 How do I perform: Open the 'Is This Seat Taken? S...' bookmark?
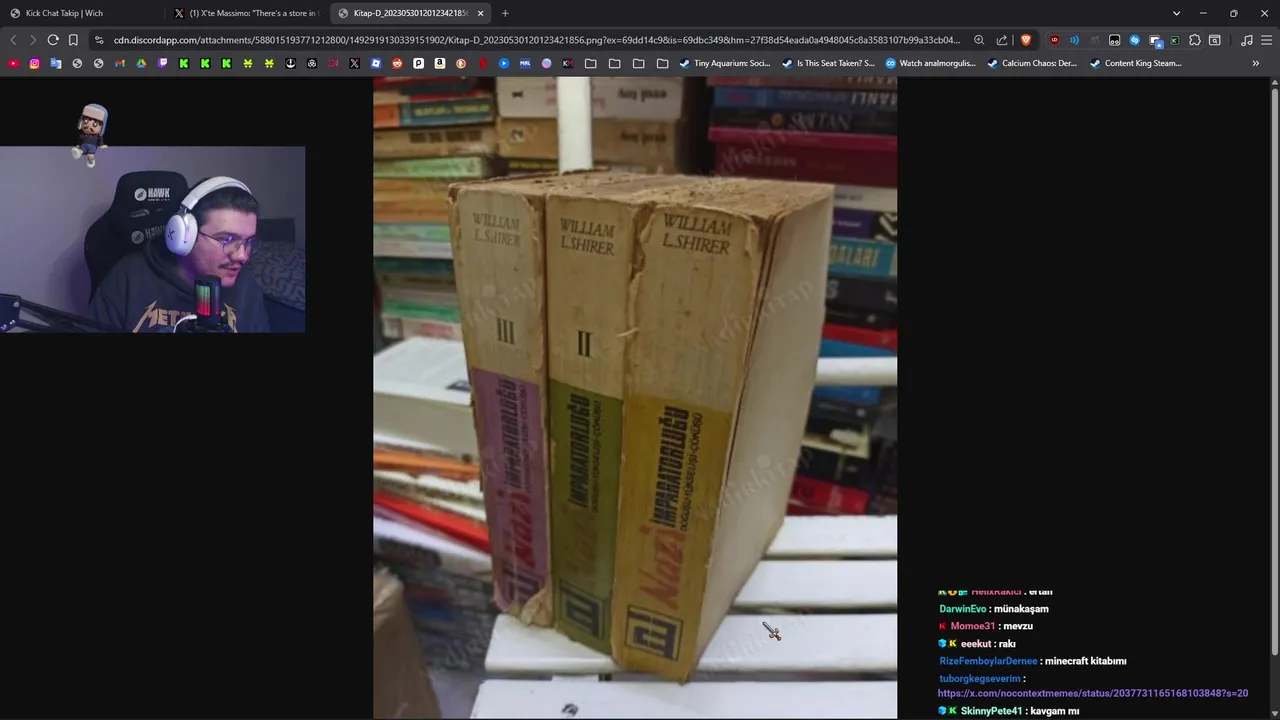pyautogui.click(x=828, y=63)
